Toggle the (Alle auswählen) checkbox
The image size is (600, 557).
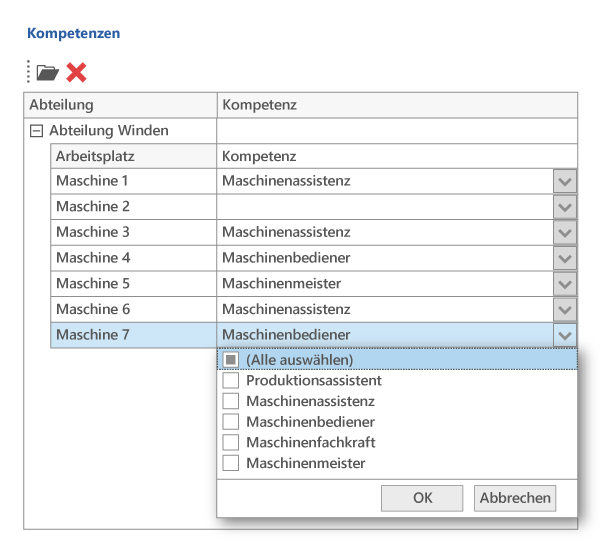(231, 360)
